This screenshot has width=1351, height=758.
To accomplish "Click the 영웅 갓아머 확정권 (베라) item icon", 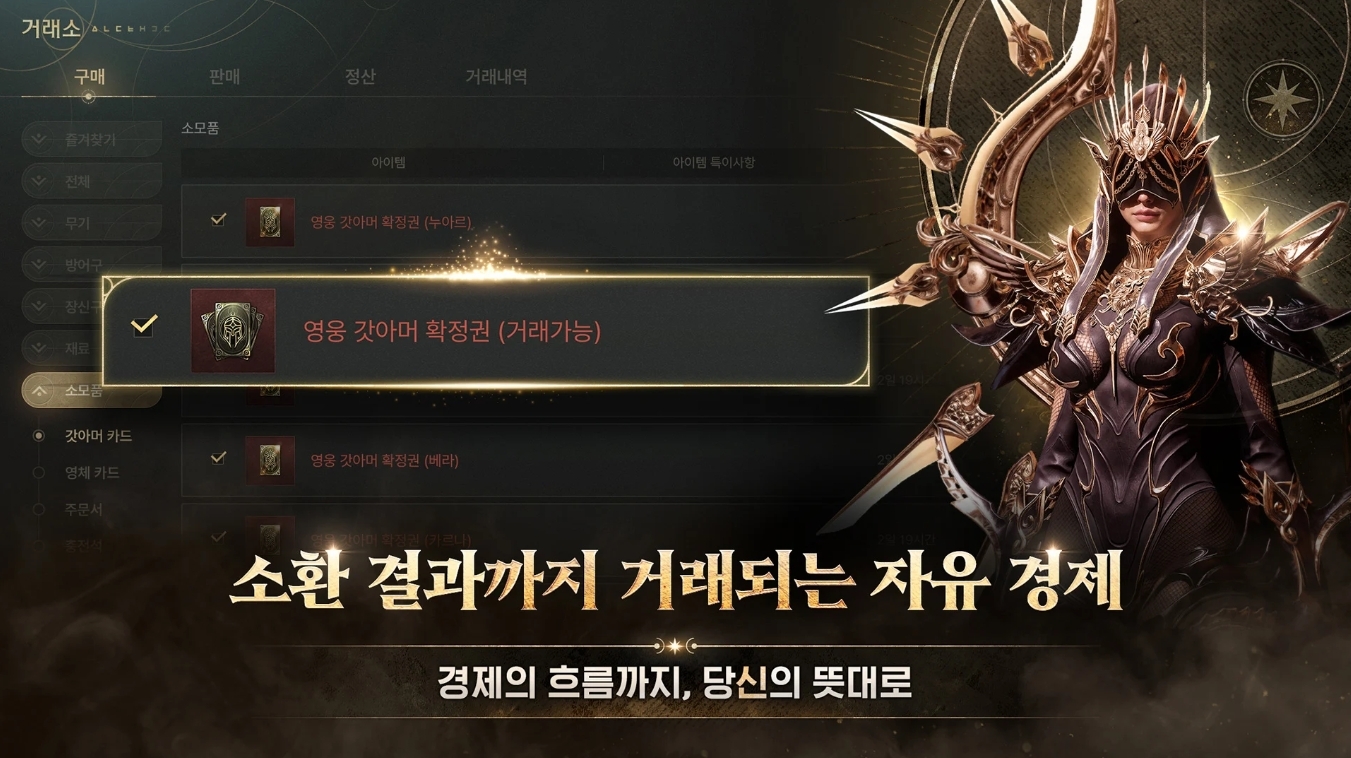I will coord(270,460).
